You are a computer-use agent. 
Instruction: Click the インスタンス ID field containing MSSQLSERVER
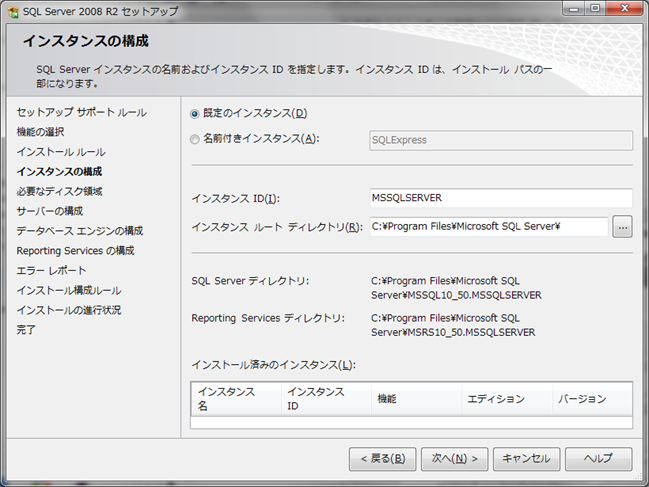pyautogui.click(x=501, y=198)
